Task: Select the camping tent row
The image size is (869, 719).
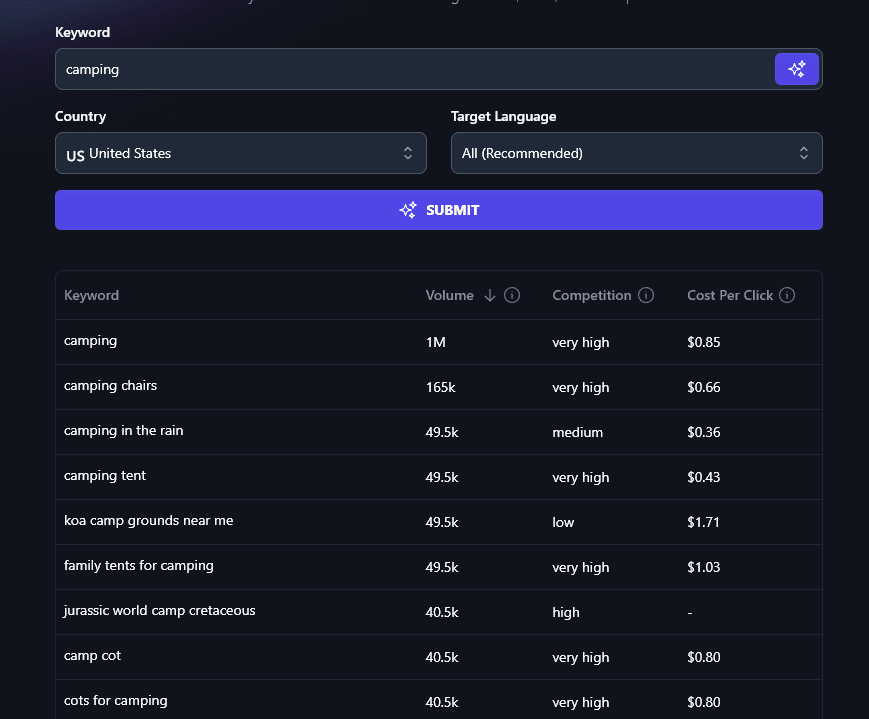Action: [105, 476]
